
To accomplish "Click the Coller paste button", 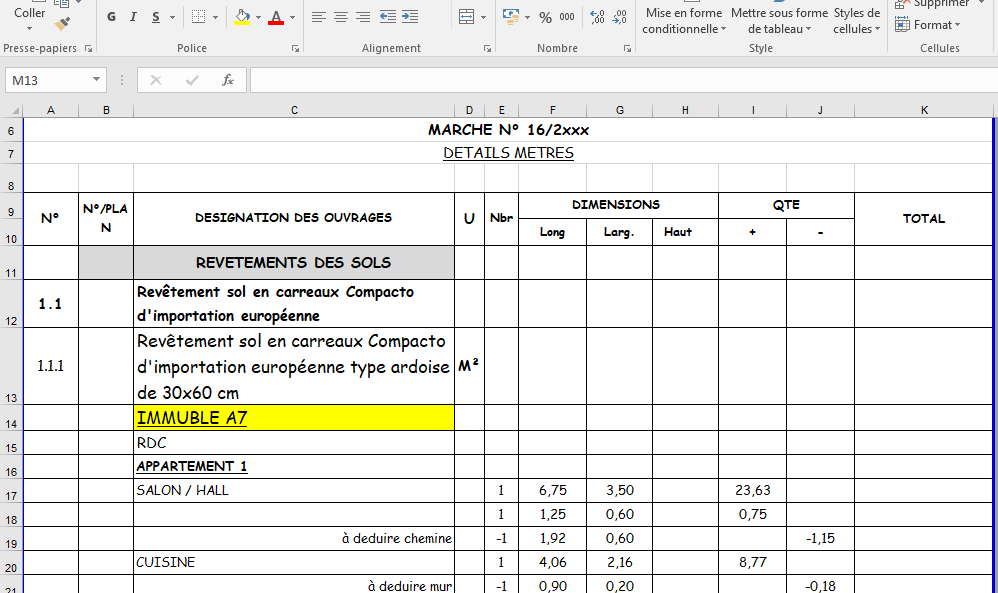I will tap(29, 14).
